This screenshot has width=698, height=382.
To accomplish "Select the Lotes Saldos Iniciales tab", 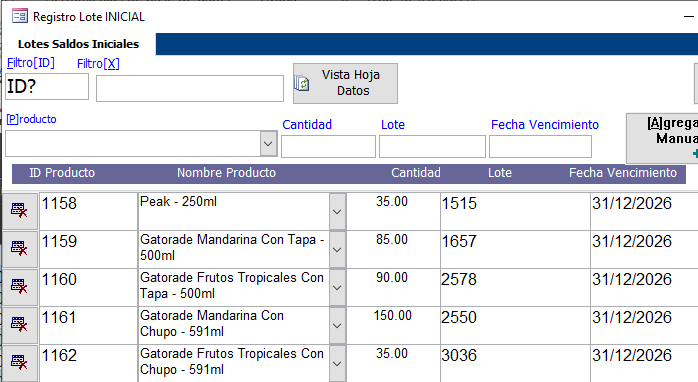I will pyautogui.click(x=78, y=44).
